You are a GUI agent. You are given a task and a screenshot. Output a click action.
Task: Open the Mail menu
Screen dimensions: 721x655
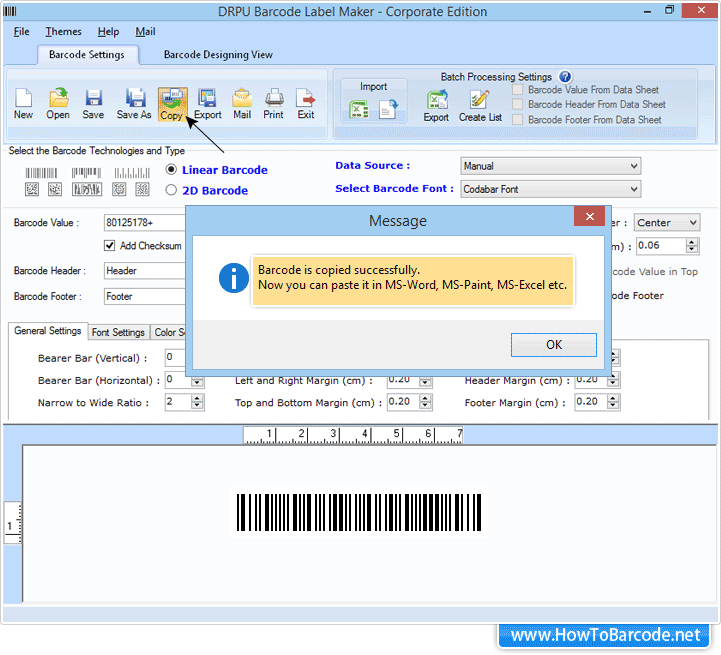point(145,32)
